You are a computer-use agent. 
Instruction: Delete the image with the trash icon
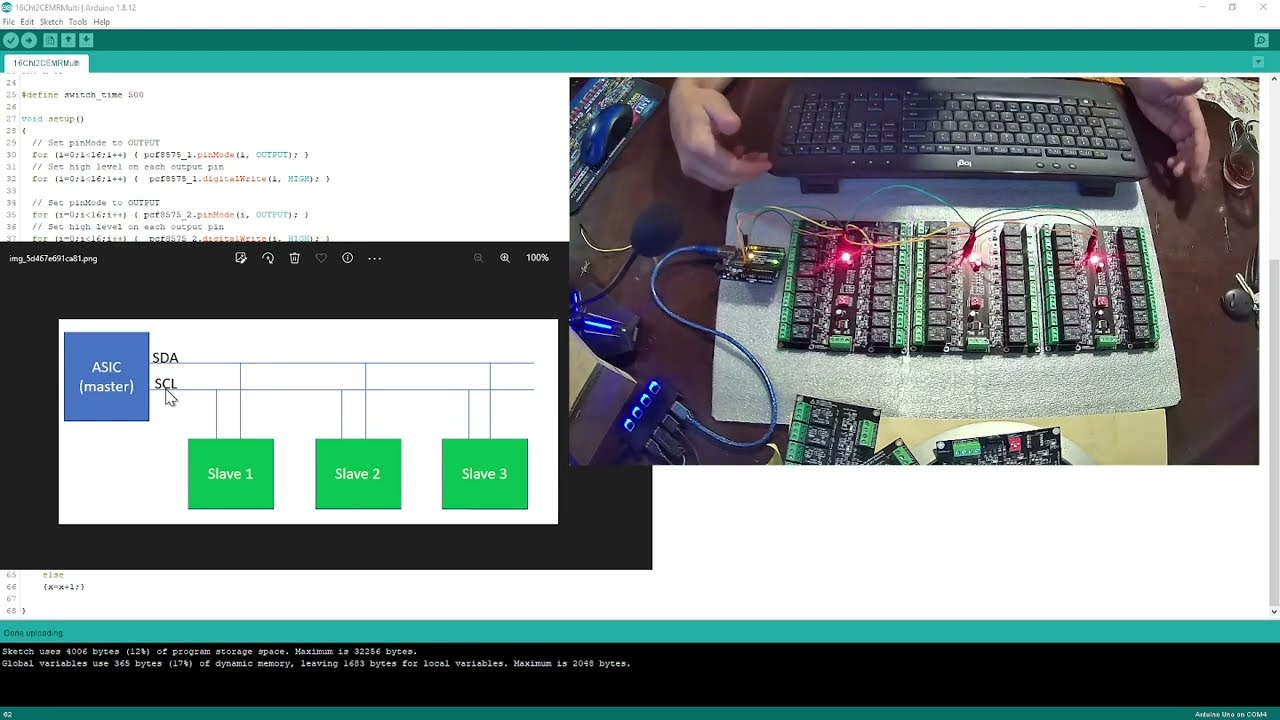pos(294,258)
